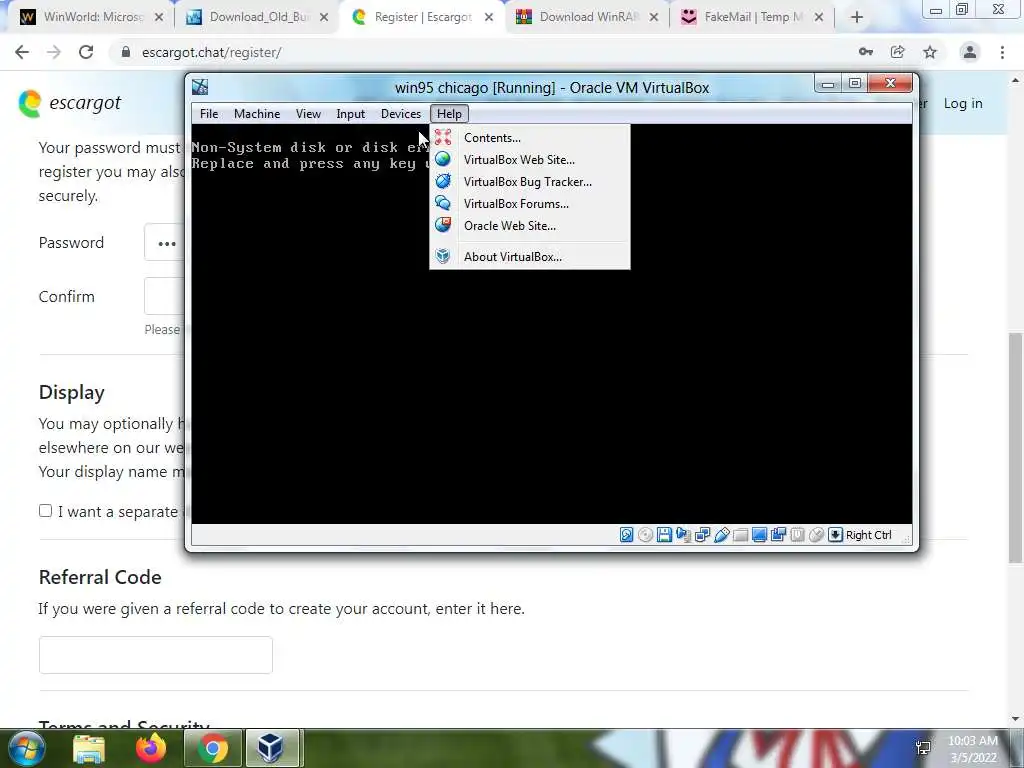Open the Windows Start orb
This screenshot has height=768, width=1024.
25,748
